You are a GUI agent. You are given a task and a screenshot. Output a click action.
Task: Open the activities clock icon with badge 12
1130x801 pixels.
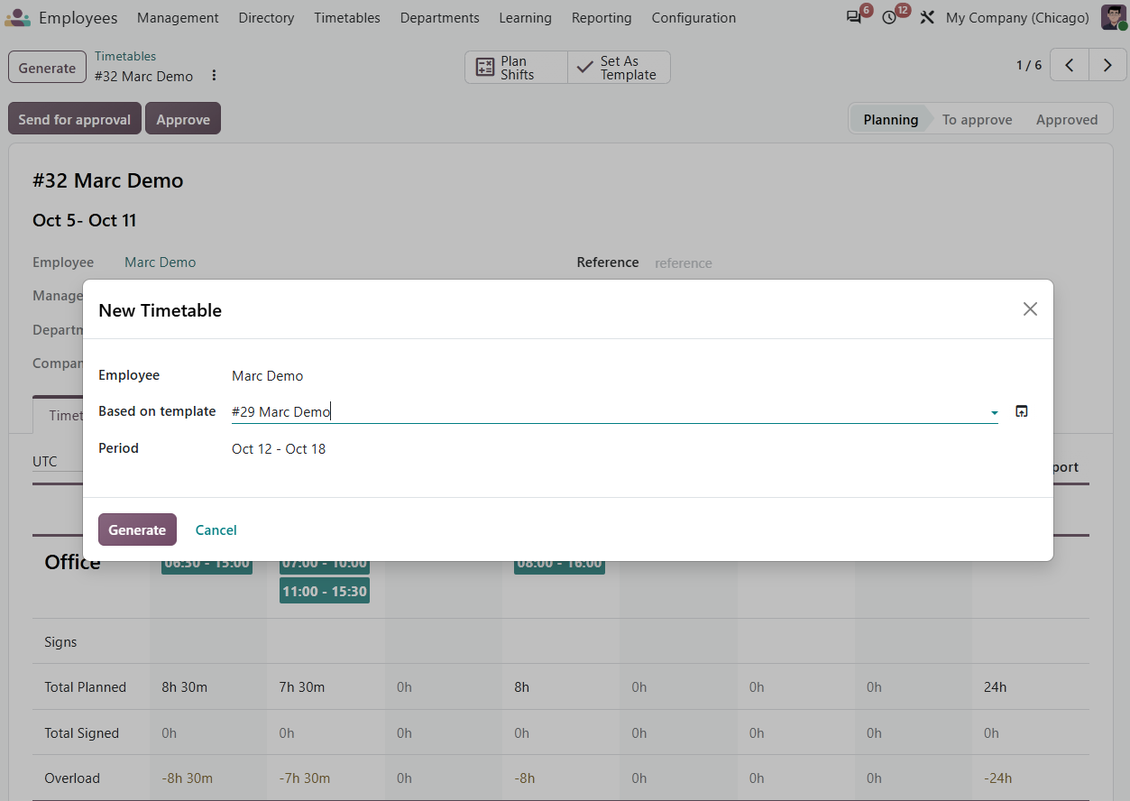pyautogui.click(x=890, y=17)
